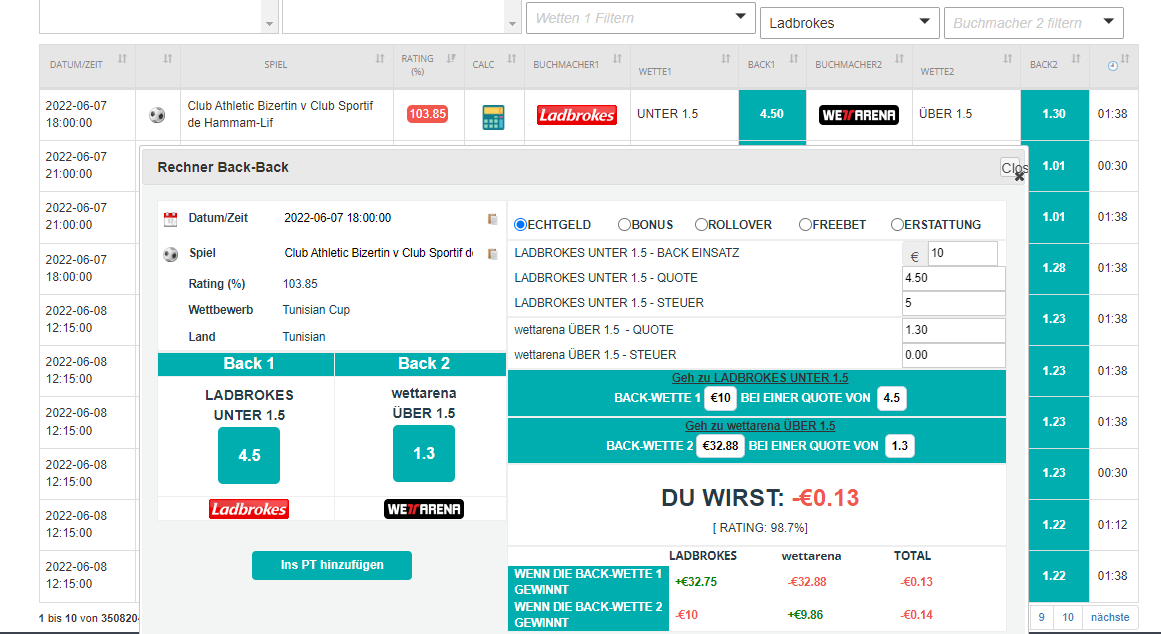
Task: Expand Buchmacher 2 filtern dropdown
Action: [1034, 23]
